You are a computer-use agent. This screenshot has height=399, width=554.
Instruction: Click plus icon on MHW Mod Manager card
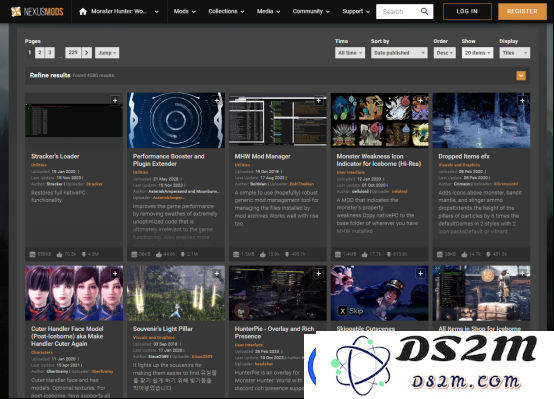(318, 100)
